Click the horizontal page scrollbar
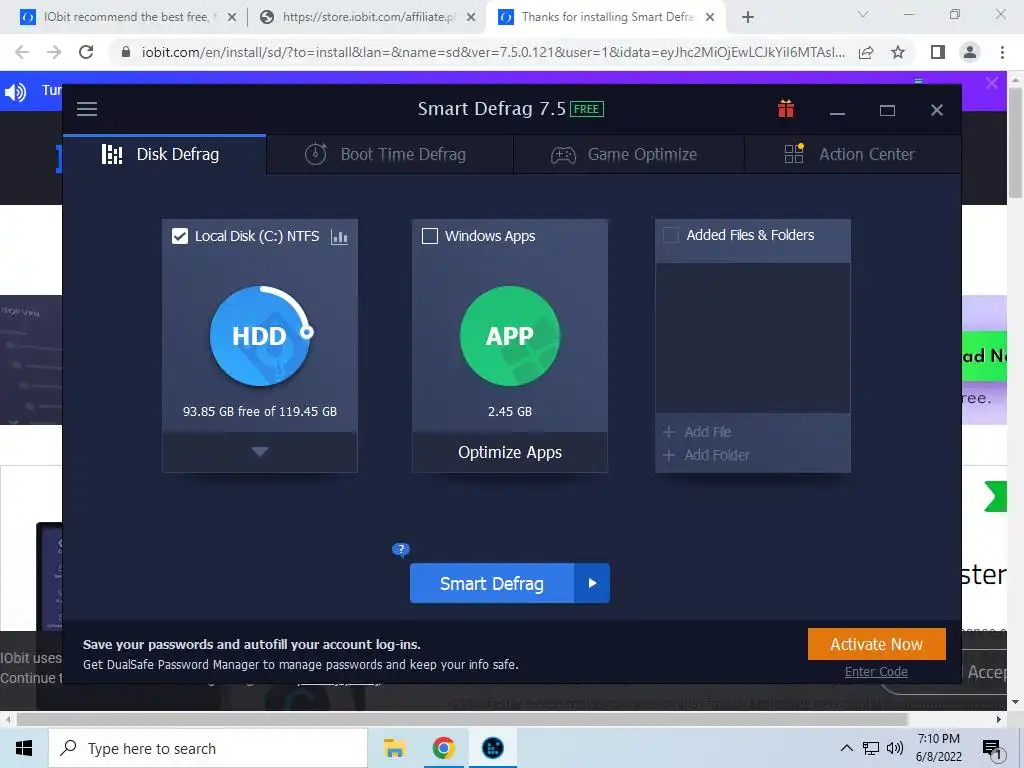This screenshot has width=1024, height=768. pos(462,719)
